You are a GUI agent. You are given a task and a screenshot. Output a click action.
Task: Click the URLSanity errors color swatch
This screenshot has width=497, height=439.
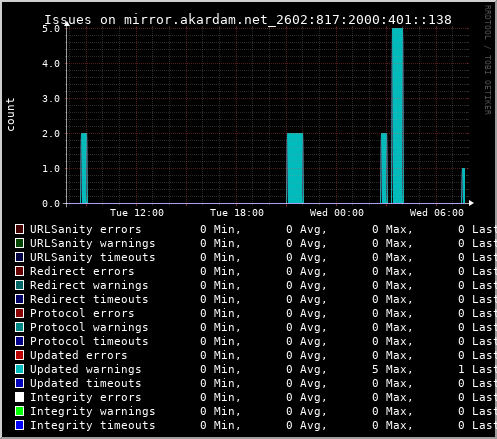(19, 229)
